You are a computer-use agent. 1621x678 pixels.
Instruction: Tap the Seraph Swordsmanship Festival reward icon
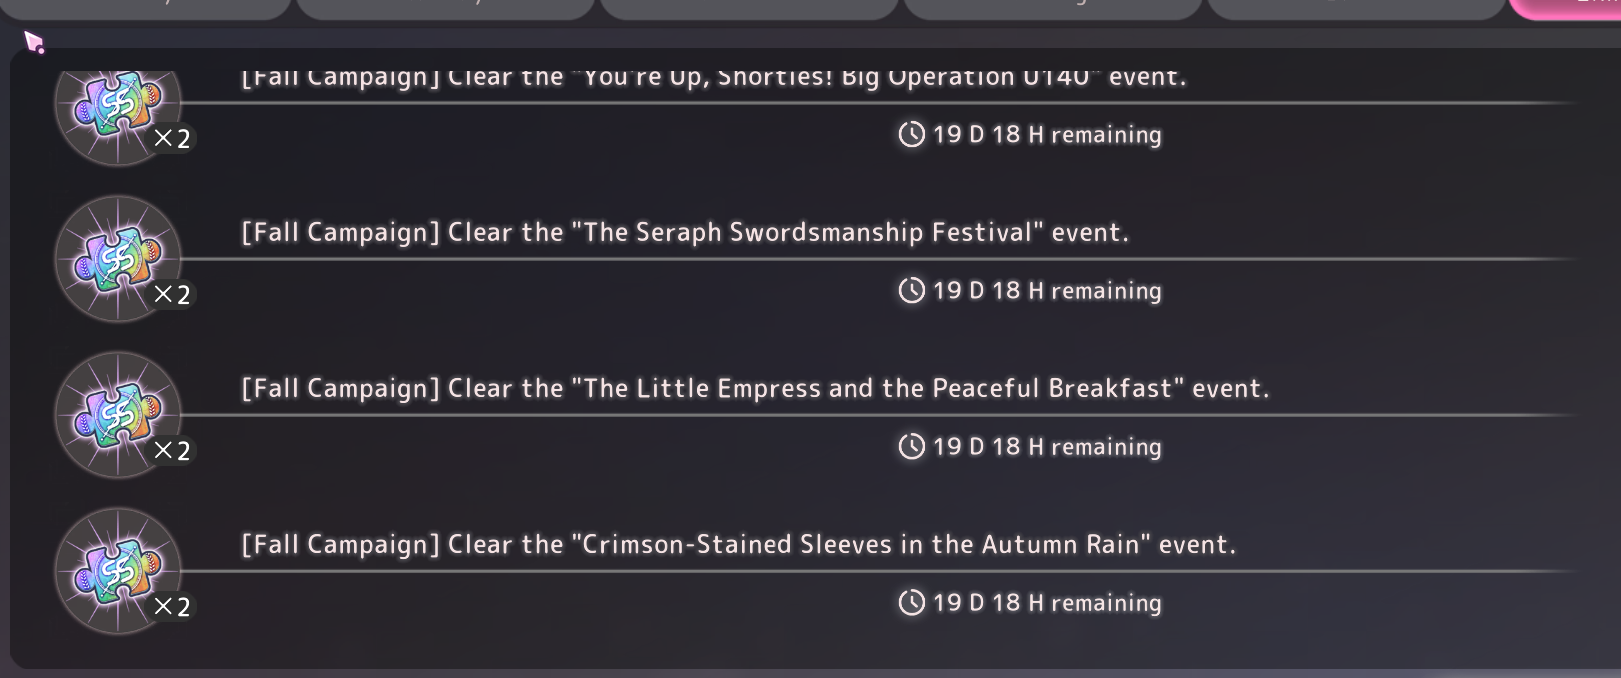click(118, 259)
